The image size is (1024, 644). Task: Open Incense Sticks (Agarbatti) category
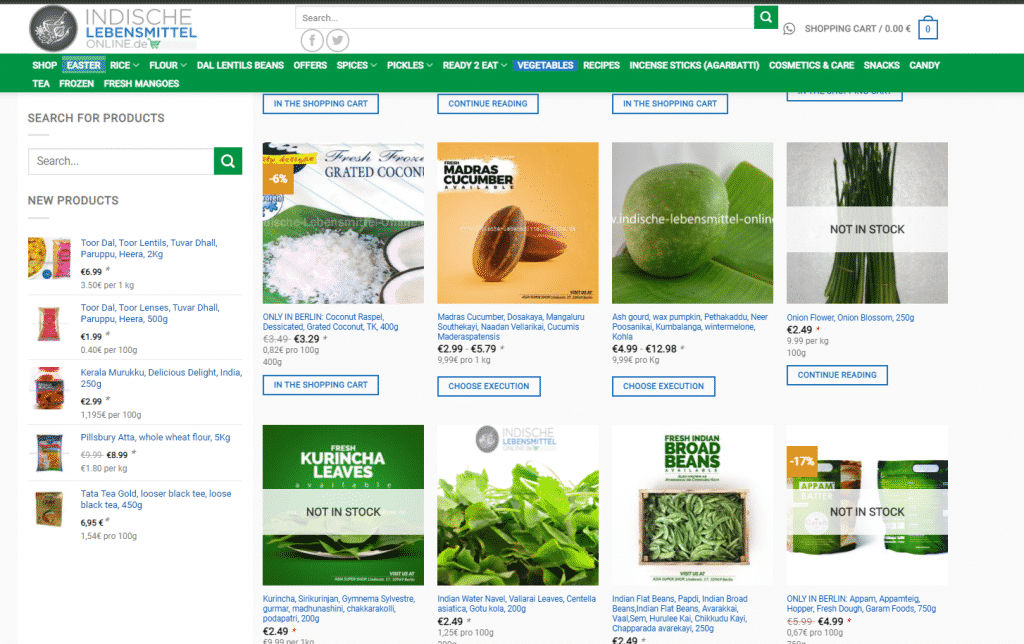[694, 65]
